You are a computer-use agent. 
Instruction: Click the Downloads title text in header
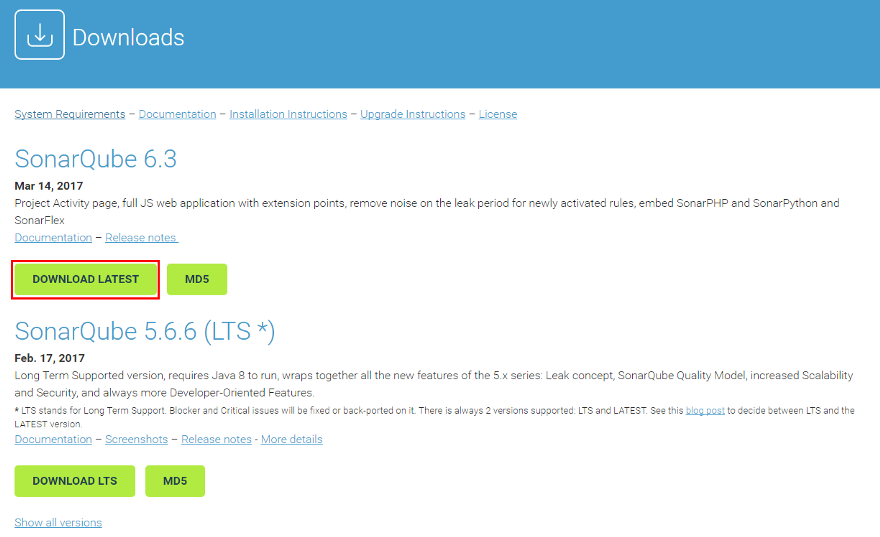129,38
